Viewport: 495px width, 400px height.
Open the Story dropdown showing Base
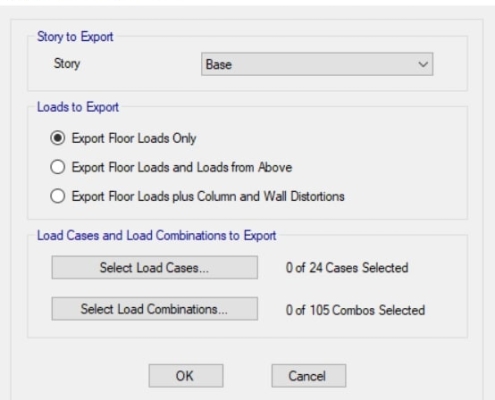pyautogui.click(x=317, y=64)
